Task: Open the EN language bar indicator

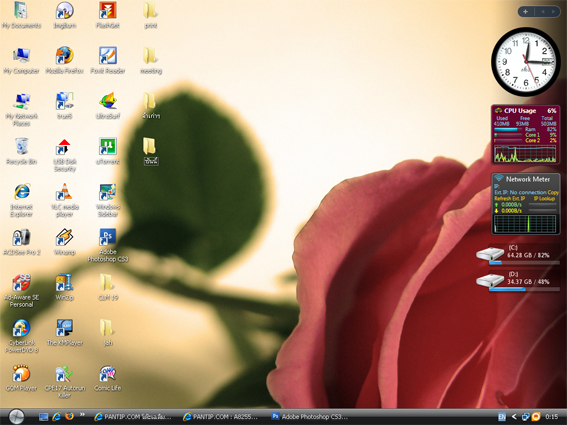Action: pyautogui.click(x=502, y=417)
